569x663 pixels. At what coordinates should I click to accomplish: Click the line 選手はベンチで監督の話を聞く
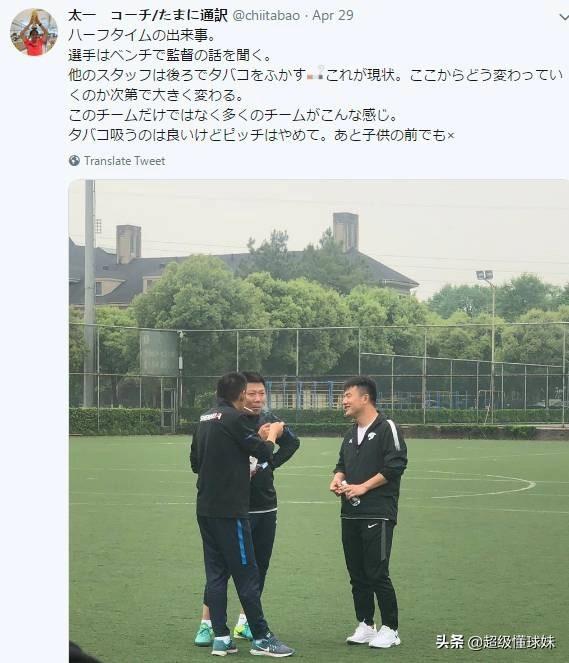click(170, 55)
